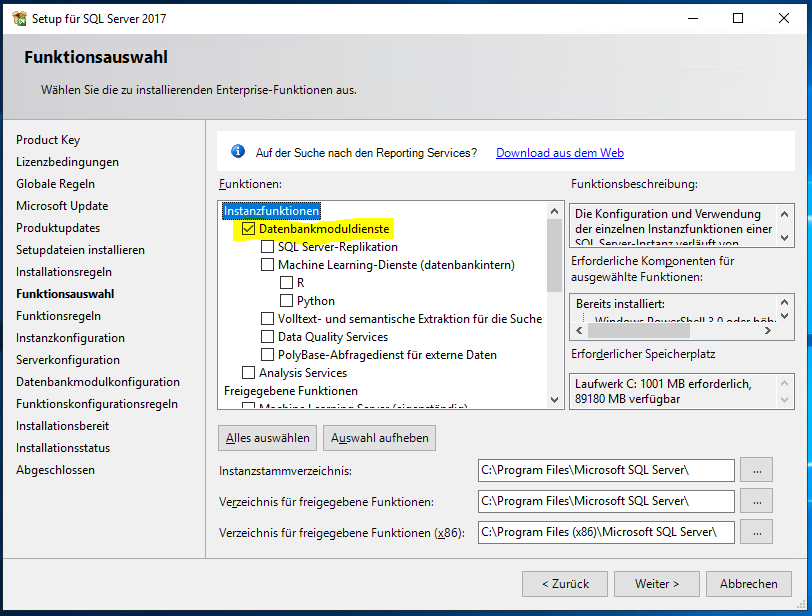The image size is (812, 616).
Task: Click Installationsstatus step in sidebar
Action: 63,448
